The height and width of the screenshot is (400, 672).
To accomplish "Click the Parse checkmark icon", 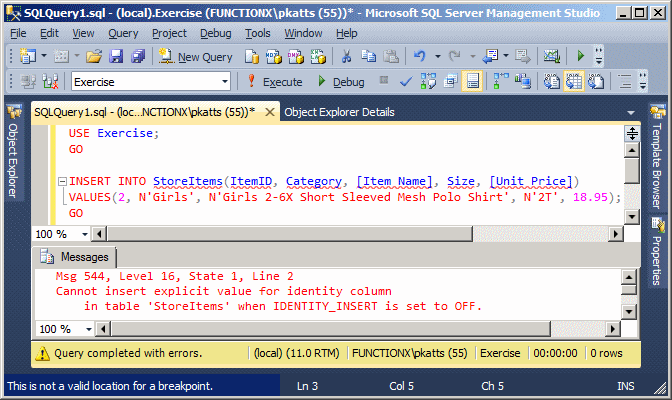I will 405,81.
